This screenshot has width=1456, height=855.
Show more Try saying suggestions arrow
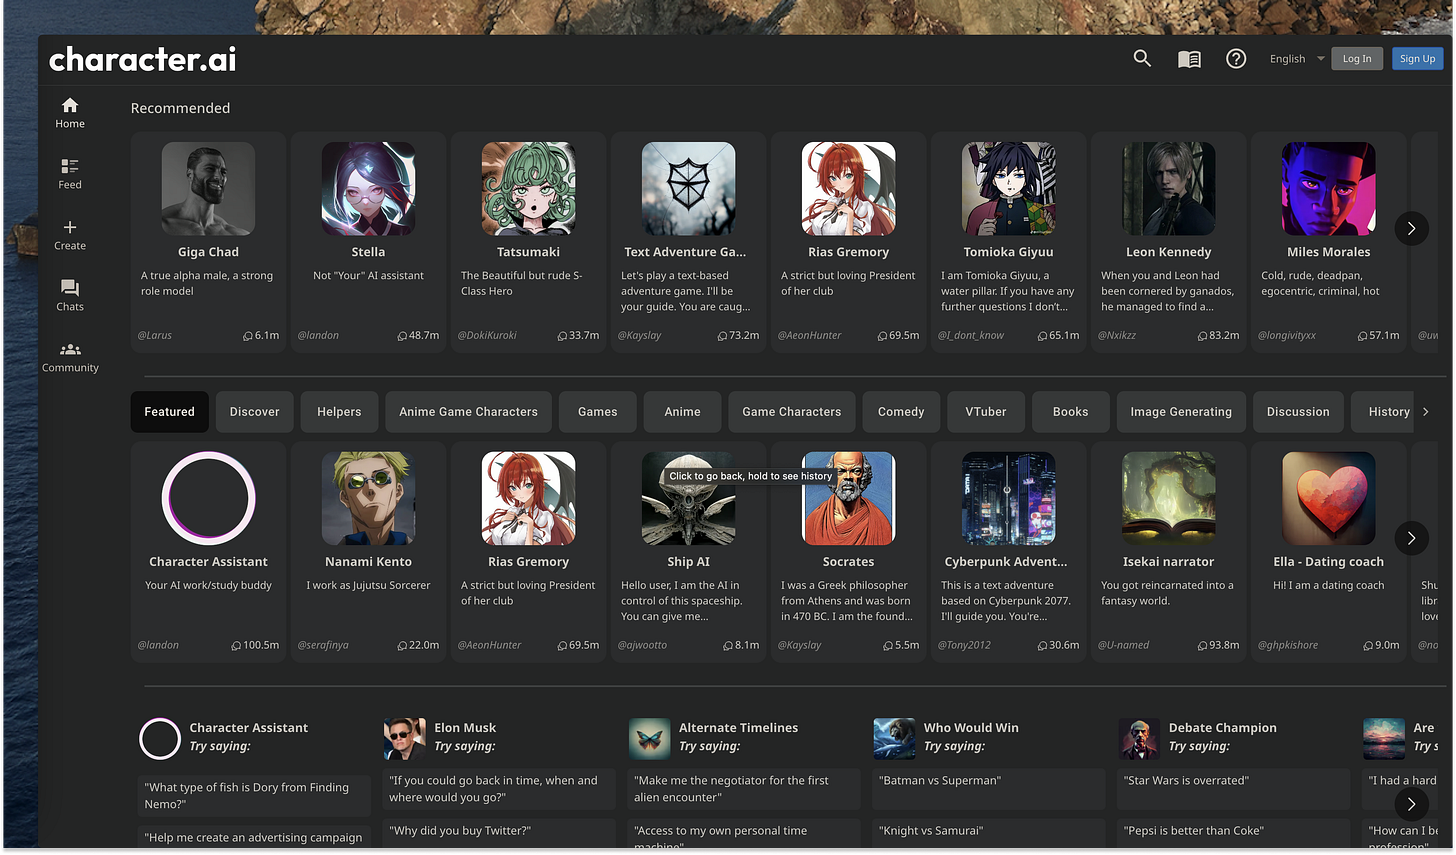coord(1411,804)
